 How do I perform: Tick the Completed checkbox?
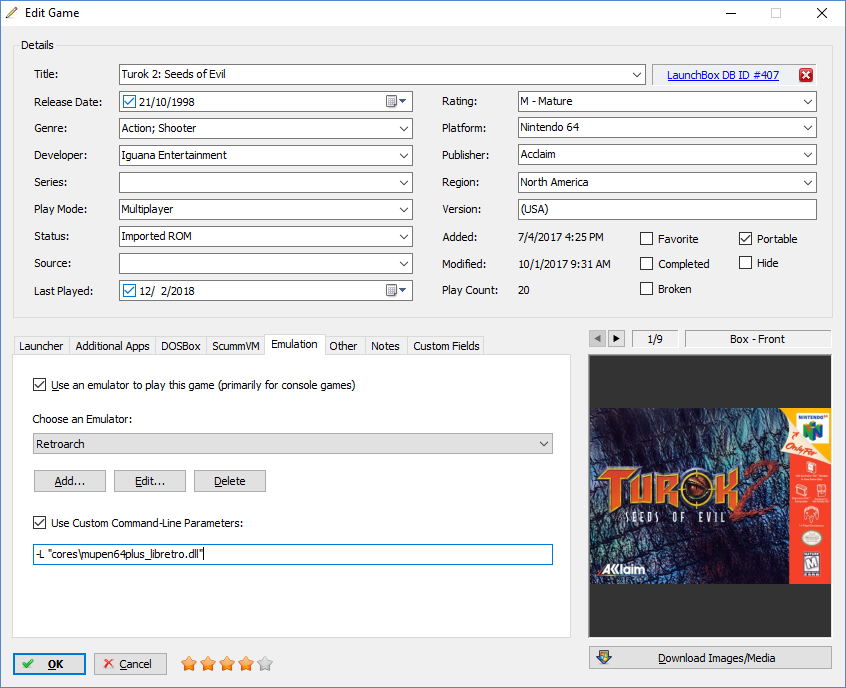646,263
